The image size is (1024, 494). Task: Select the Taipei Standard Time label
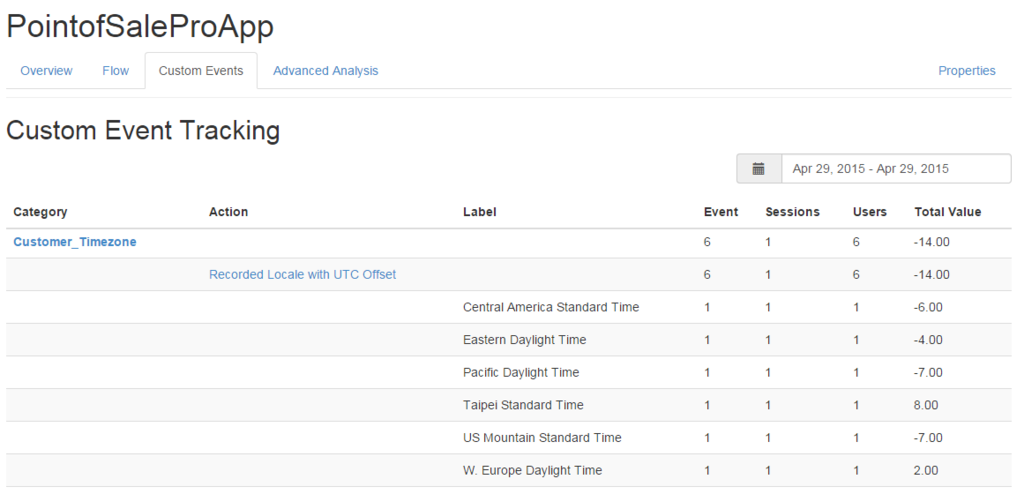(x=523, y=405)
